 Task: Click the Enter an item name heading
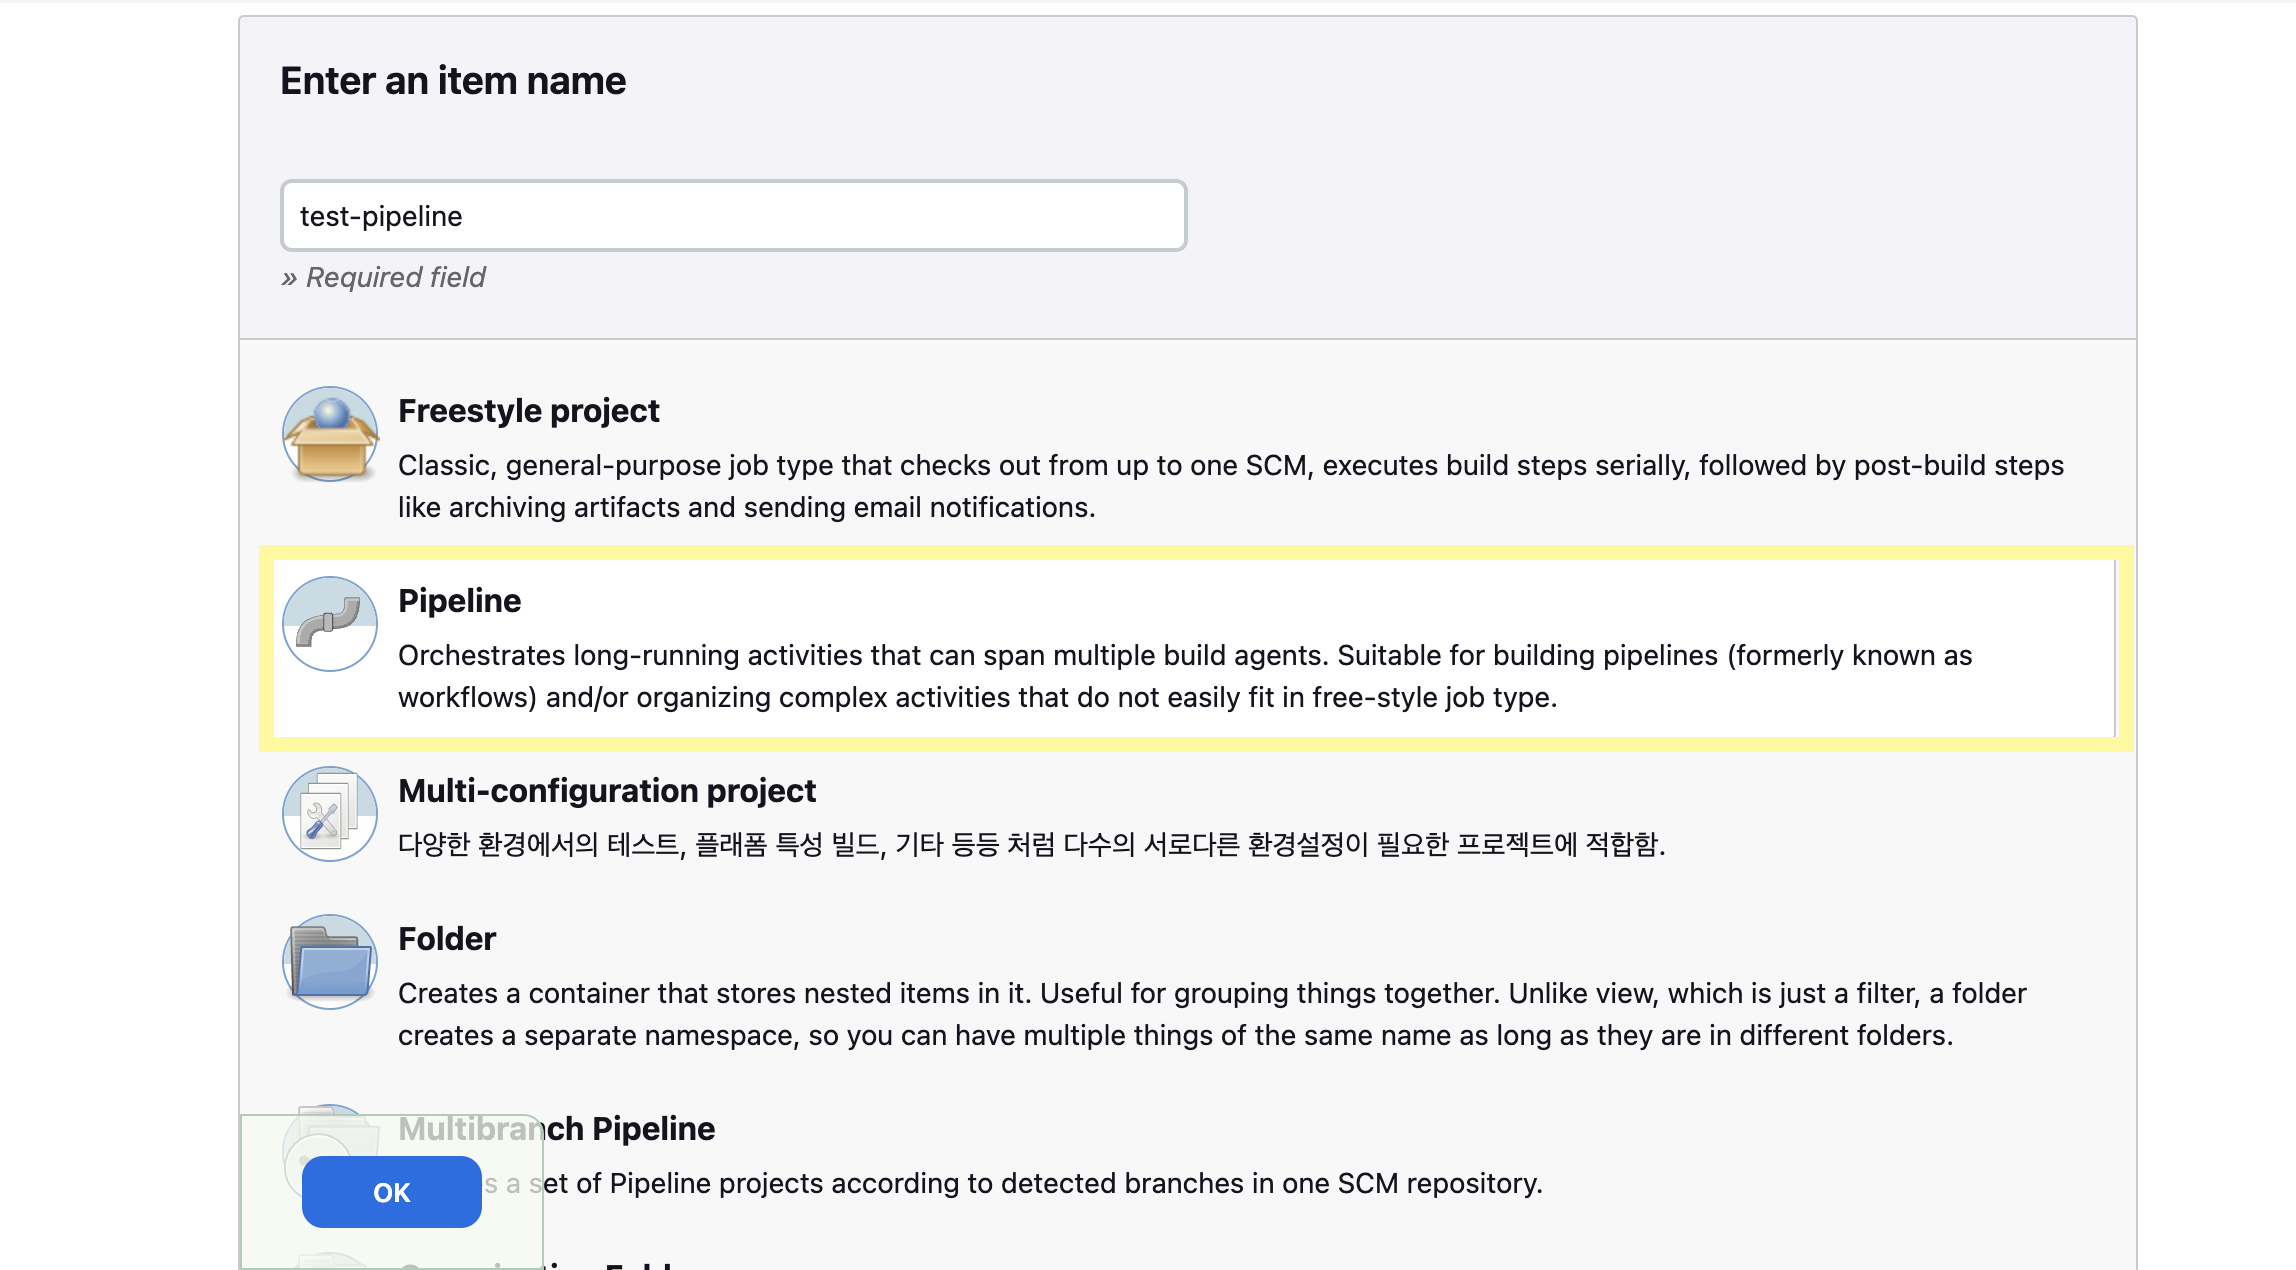click(453, 81)
